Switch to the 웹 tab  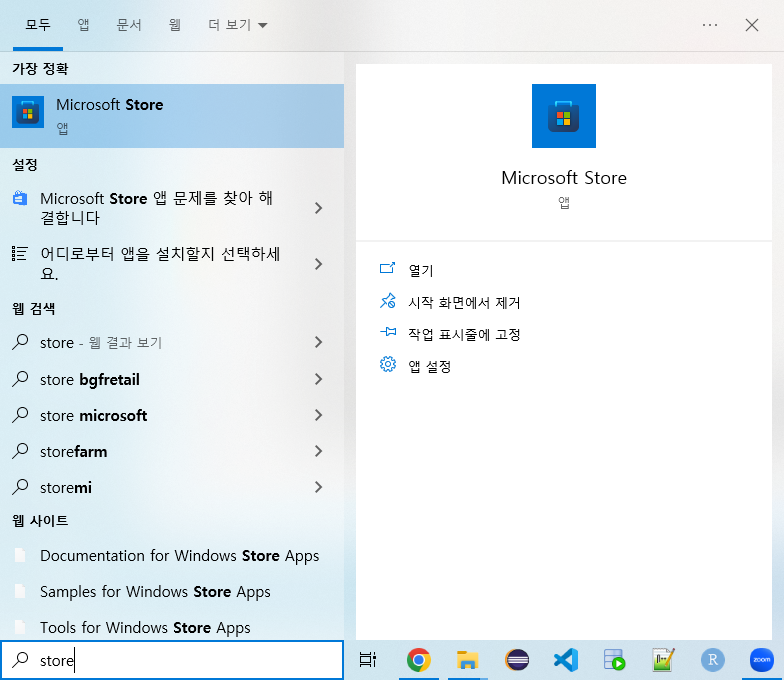(x=174, y=24)
